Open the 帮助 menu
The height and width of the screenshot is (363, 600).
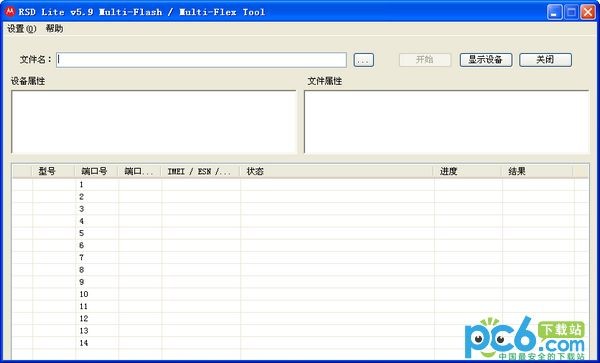54,29
